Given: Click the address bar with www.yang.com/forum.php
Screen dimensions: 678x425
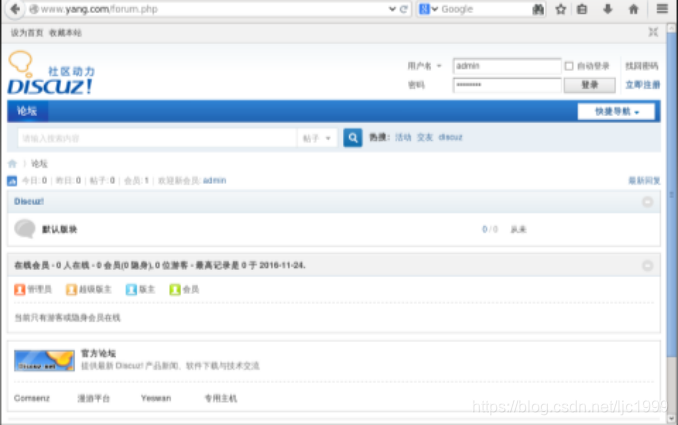Looking at the screenshot, I should pos(208,9).
